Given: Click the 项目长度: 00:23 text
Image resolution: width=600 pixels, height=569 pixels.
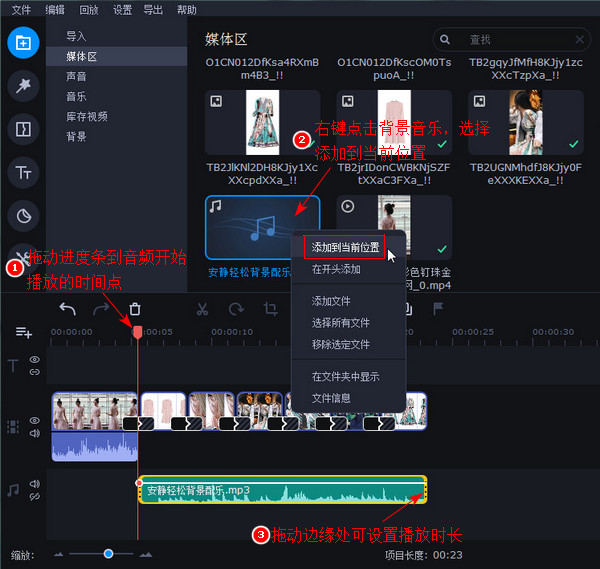Looking at the screenshot, I should 424,555.
